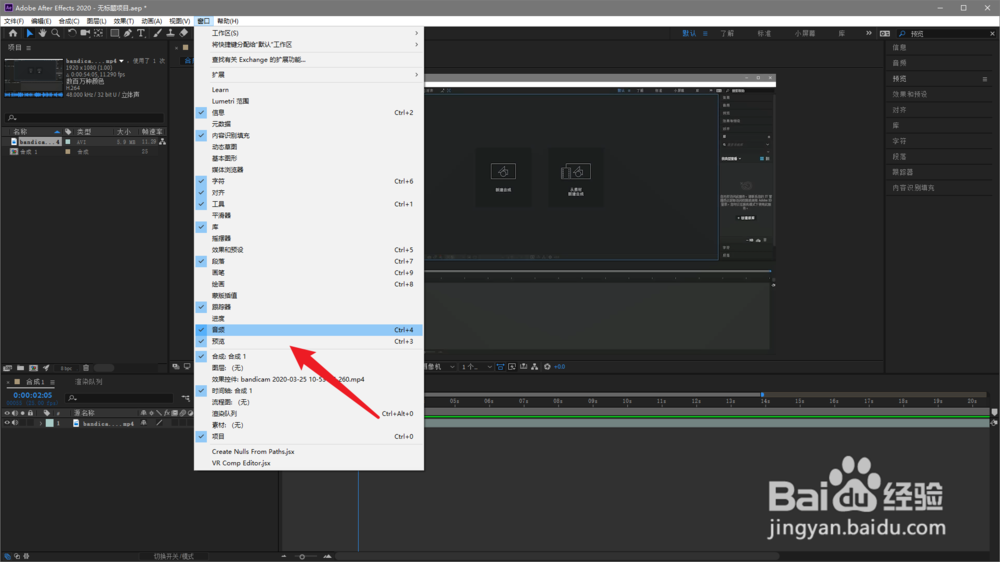Choose Create Nulls From Paths.jsx

(309, 452)
